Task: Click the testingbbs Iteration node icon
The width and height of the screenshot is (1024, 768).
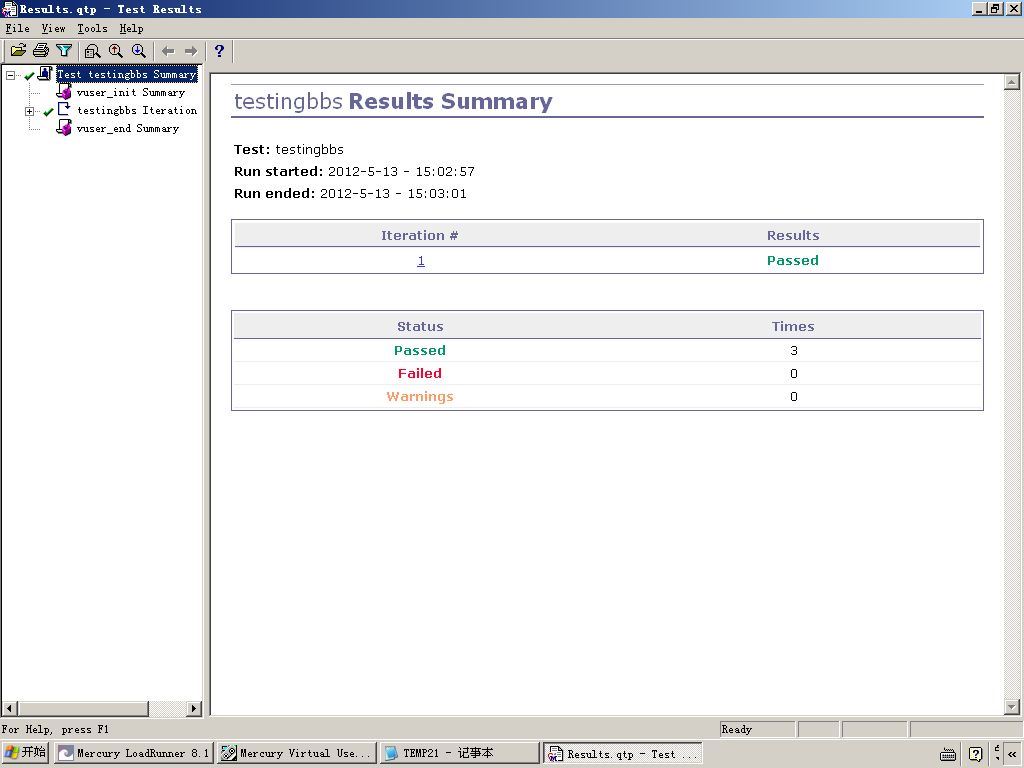Action: [63, 110]
